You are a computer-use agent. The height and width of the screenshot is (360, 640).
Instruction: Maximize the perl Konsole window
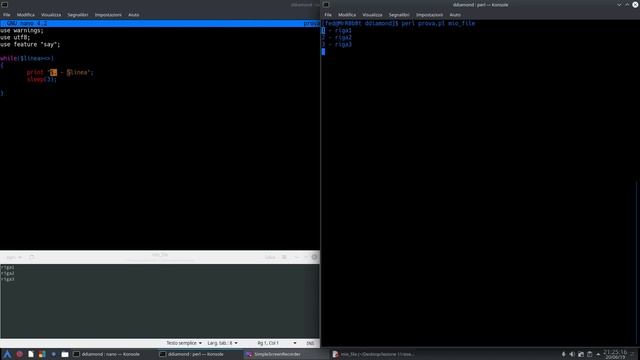tap(627, 5)
